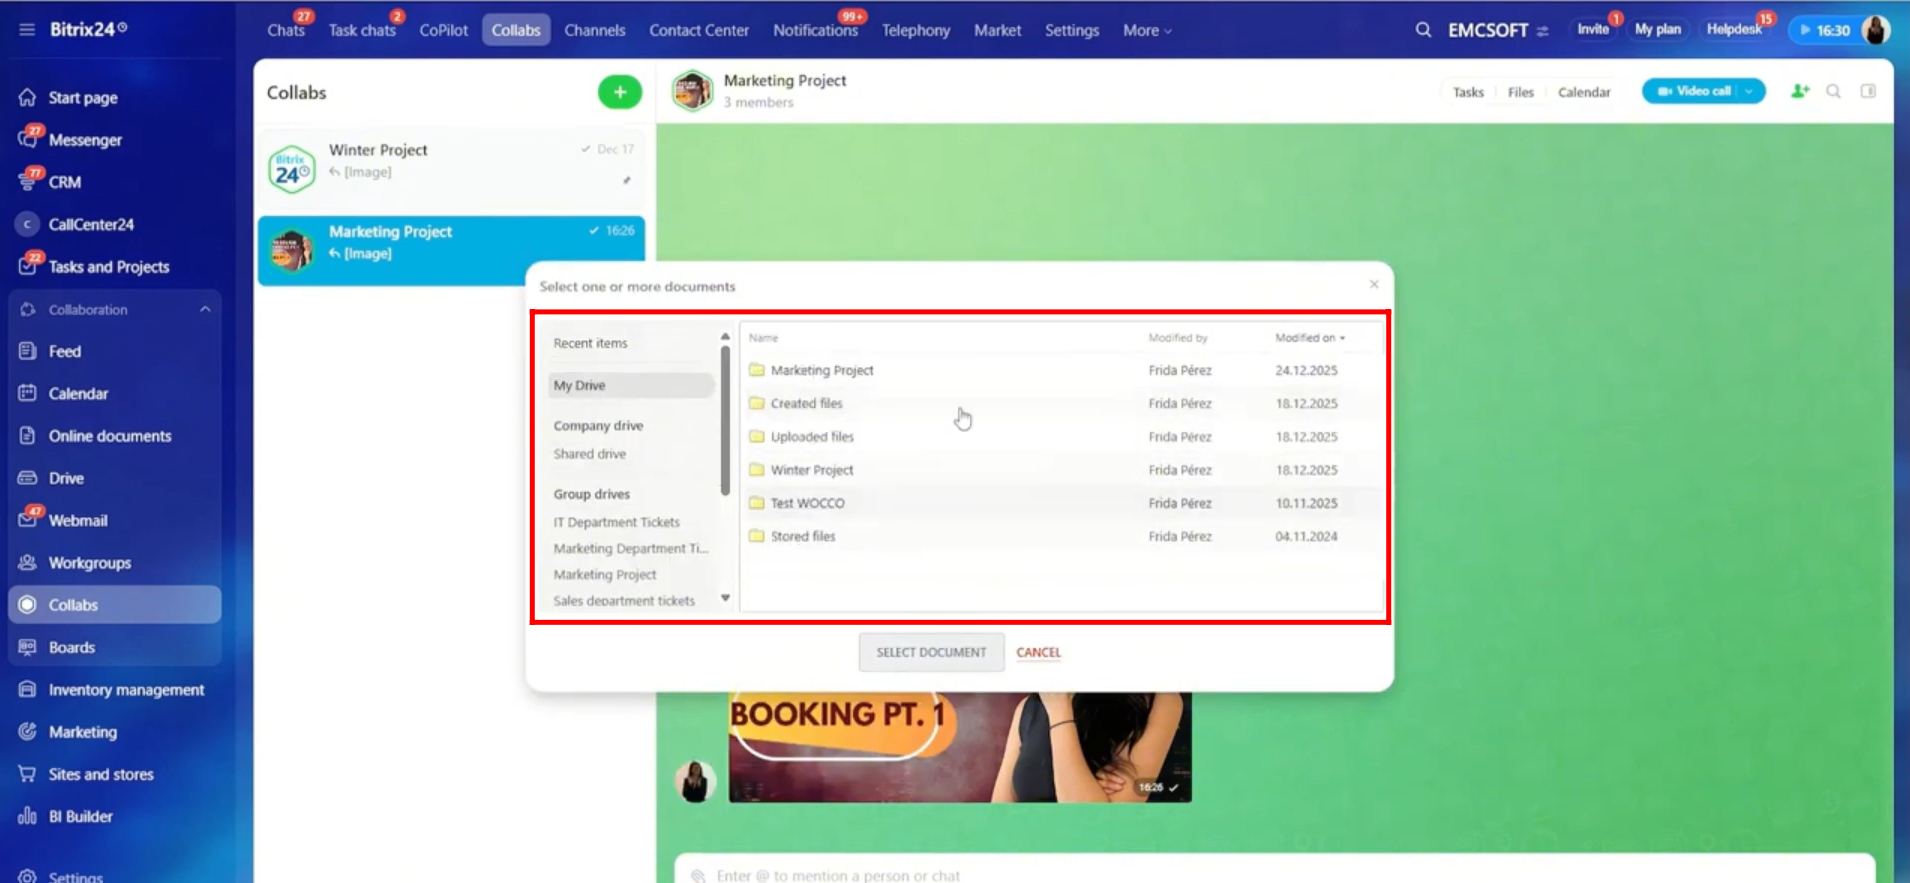Click the search magnifier in top bar
This screenshot has width=1910, height=883.
(x=1422, y=30)
